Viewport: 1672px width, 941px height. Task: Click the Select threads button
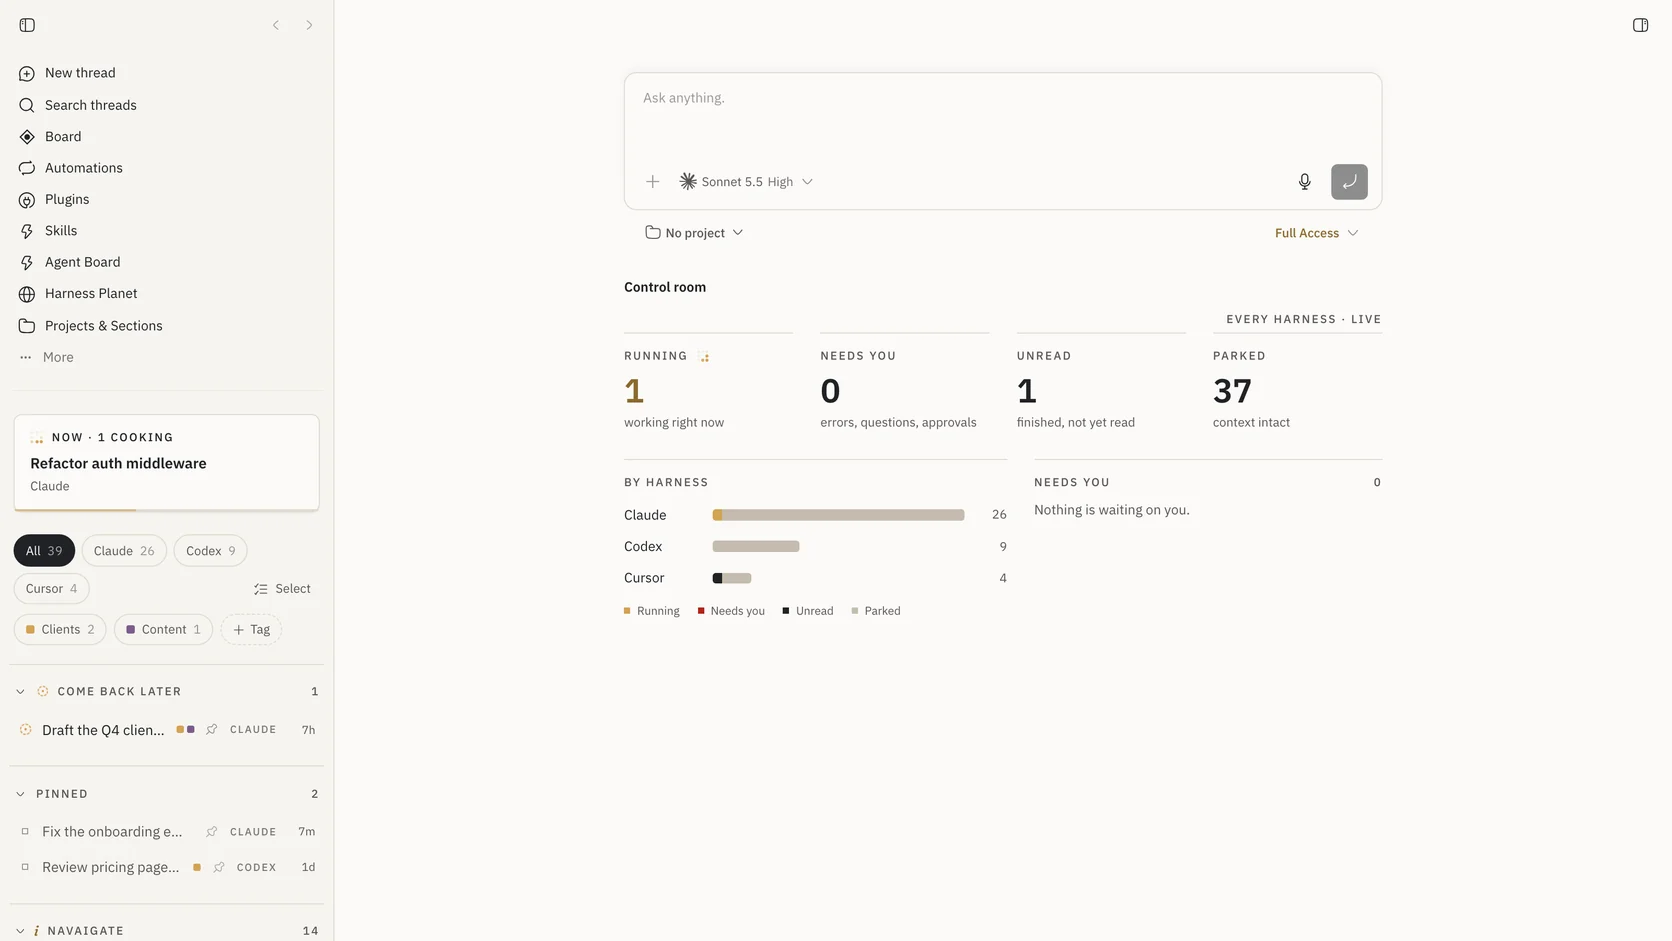[282, 589]
